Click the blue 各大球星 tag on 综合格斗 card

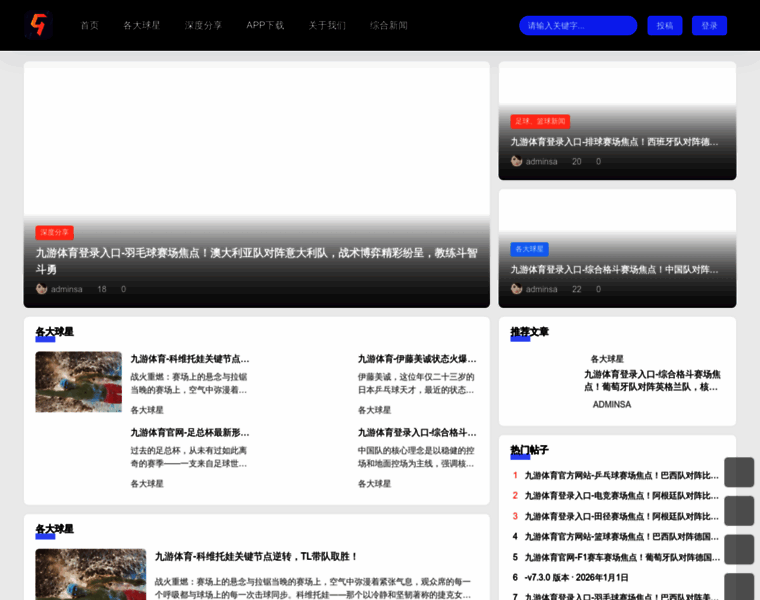point(529,249)
